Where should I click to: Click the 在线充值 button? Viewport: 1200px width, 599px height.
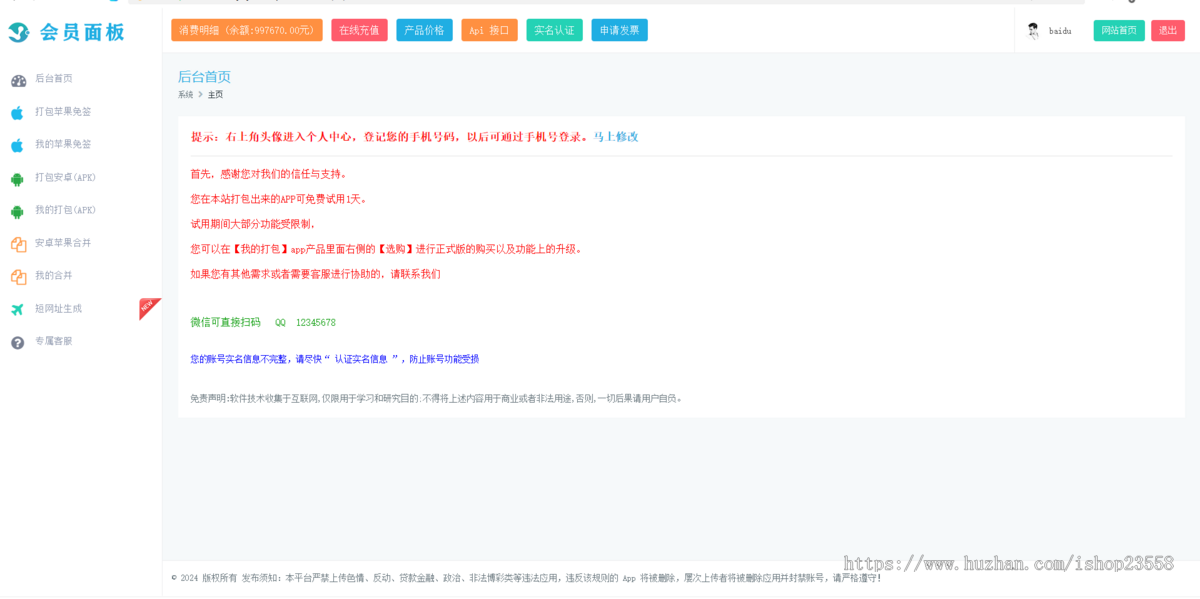click(359, 30)
